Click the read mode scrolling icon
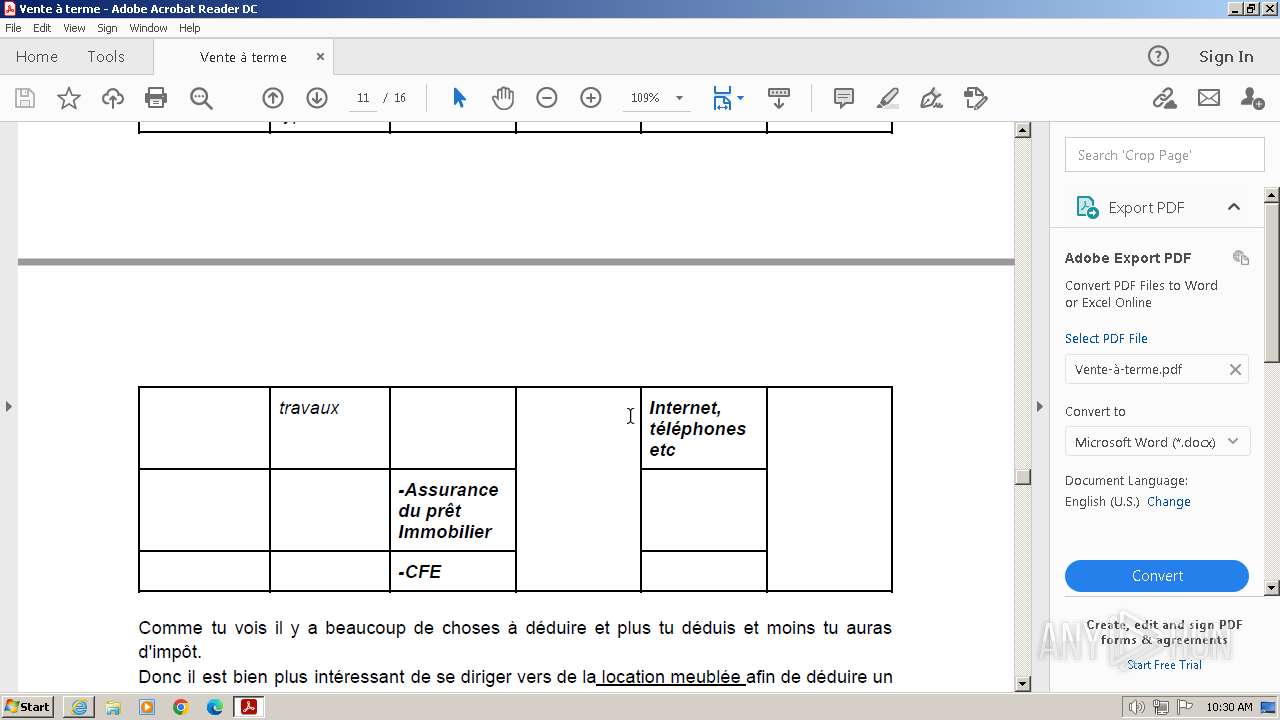The height and width of the screenshot is (720, 1280). coord(779,98)
